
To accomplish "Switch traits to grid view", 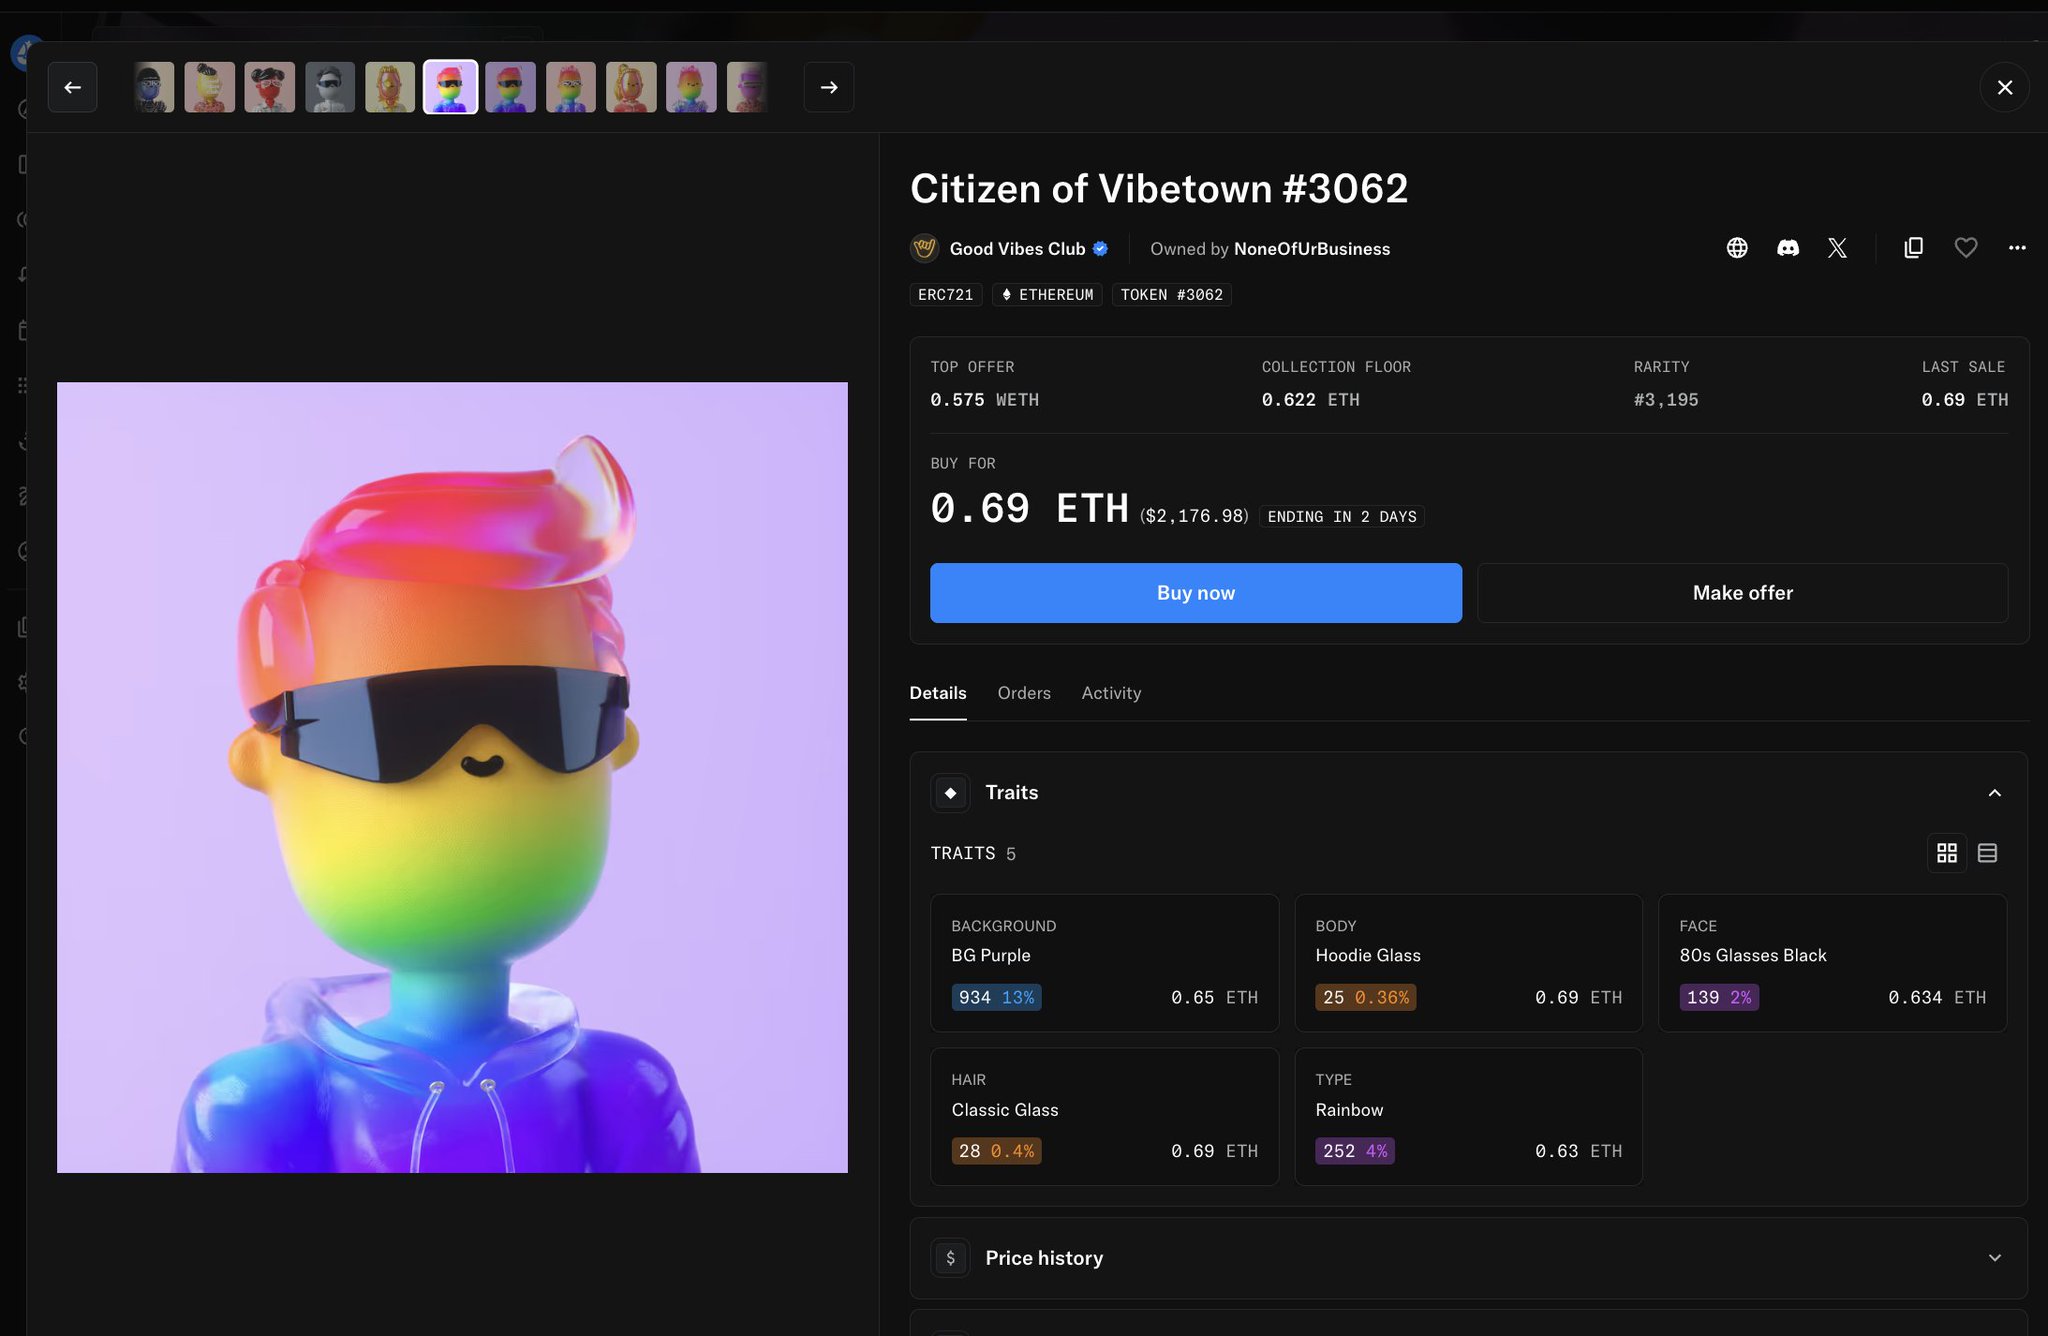I will 1946,853.
